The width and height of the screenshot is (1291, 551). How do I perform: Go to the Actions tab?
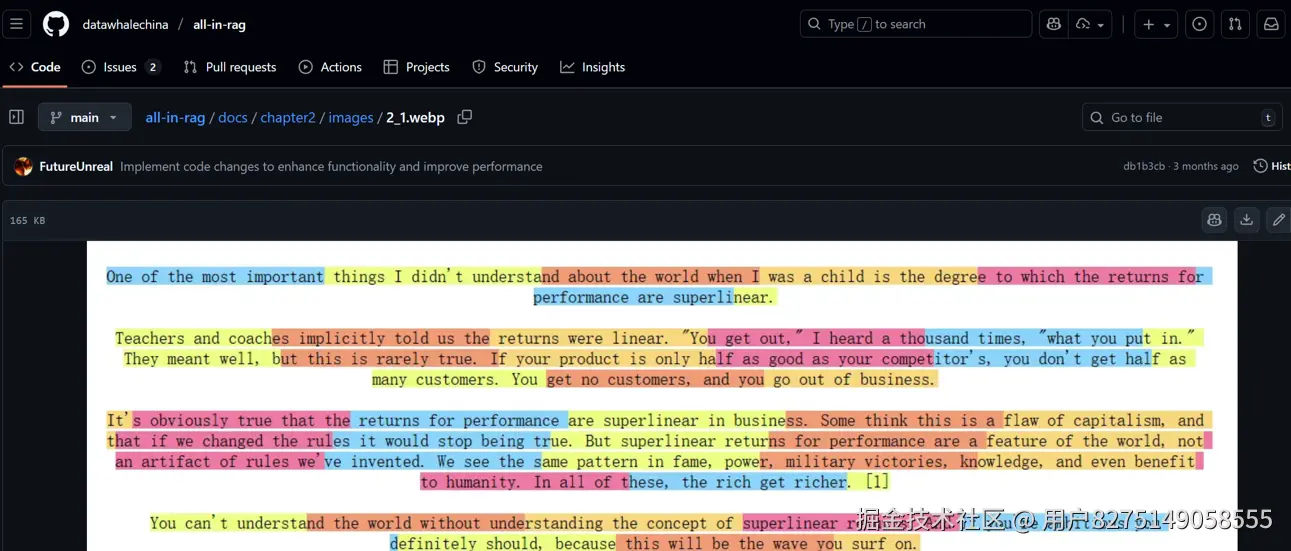point(330,67)
